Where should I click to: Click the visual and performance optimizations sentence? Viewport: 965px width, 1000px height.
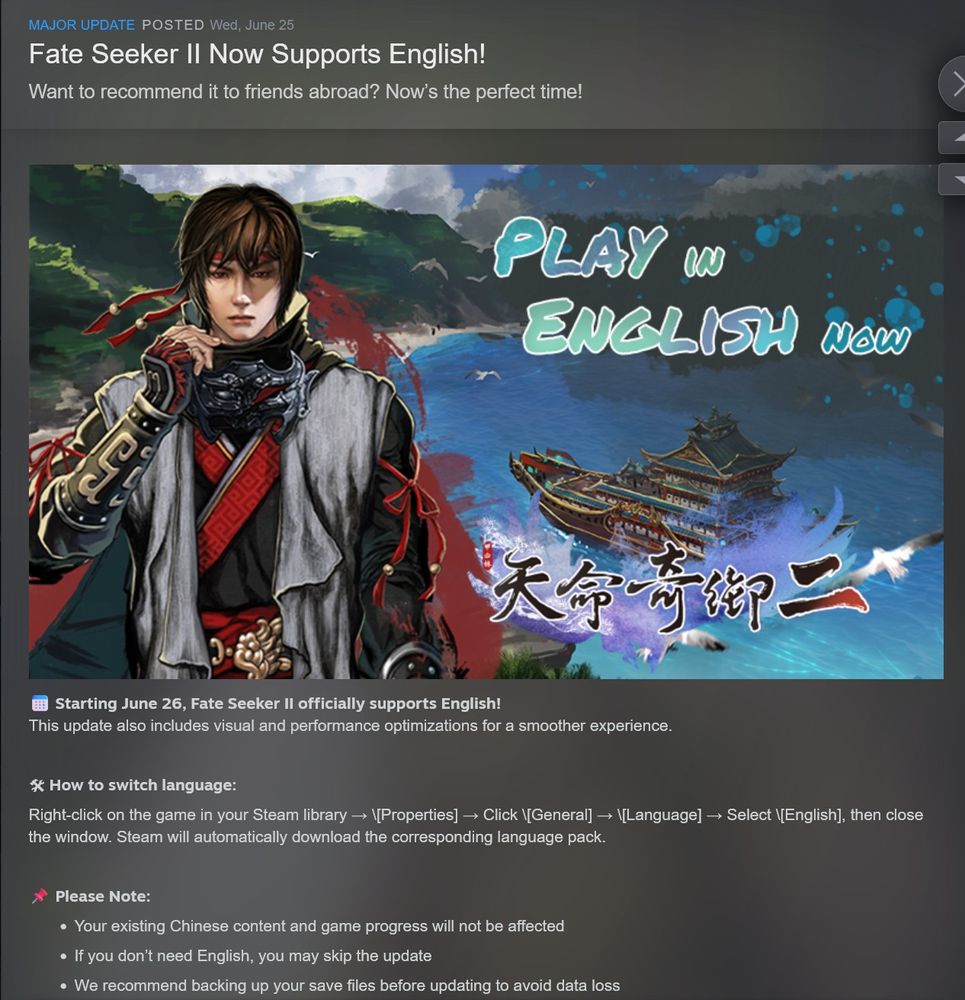(x=350, y=726)
